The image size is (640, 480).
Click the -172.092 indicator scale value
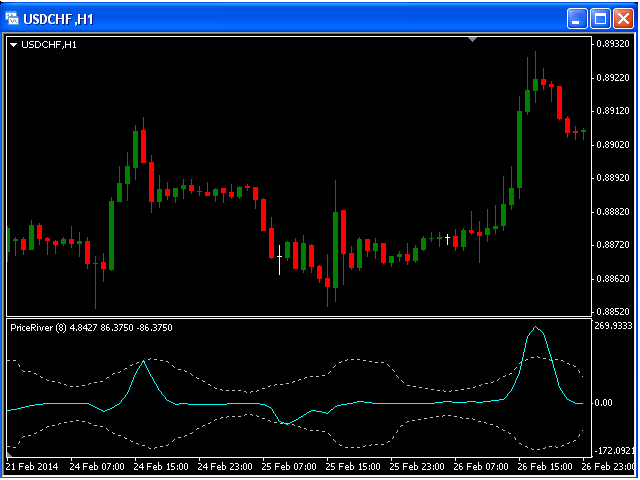tap(613, 451)
